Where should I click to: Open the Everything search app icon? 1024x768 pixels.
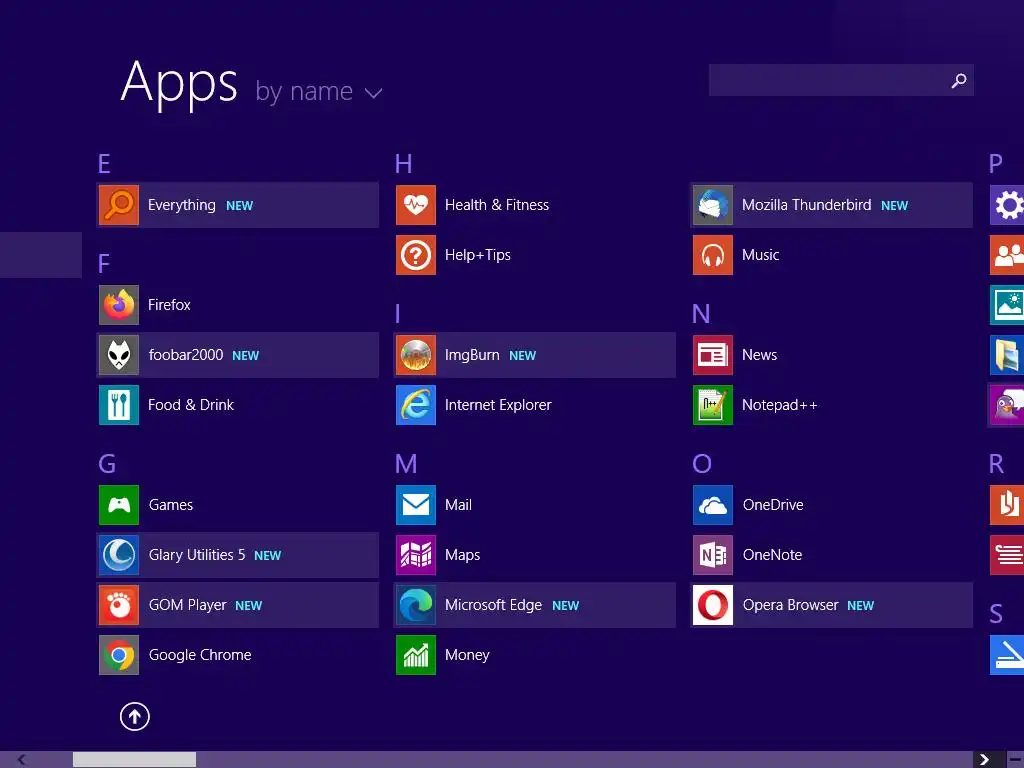(x=119, y=205)
